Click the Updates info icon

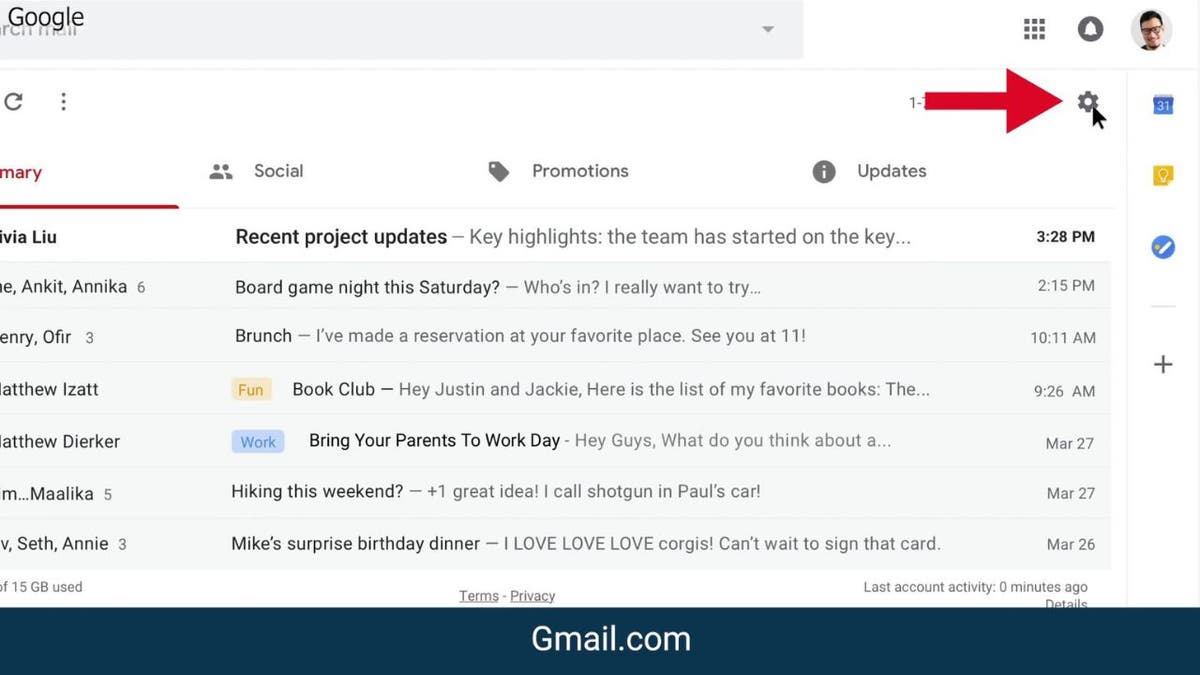[824, 172]
